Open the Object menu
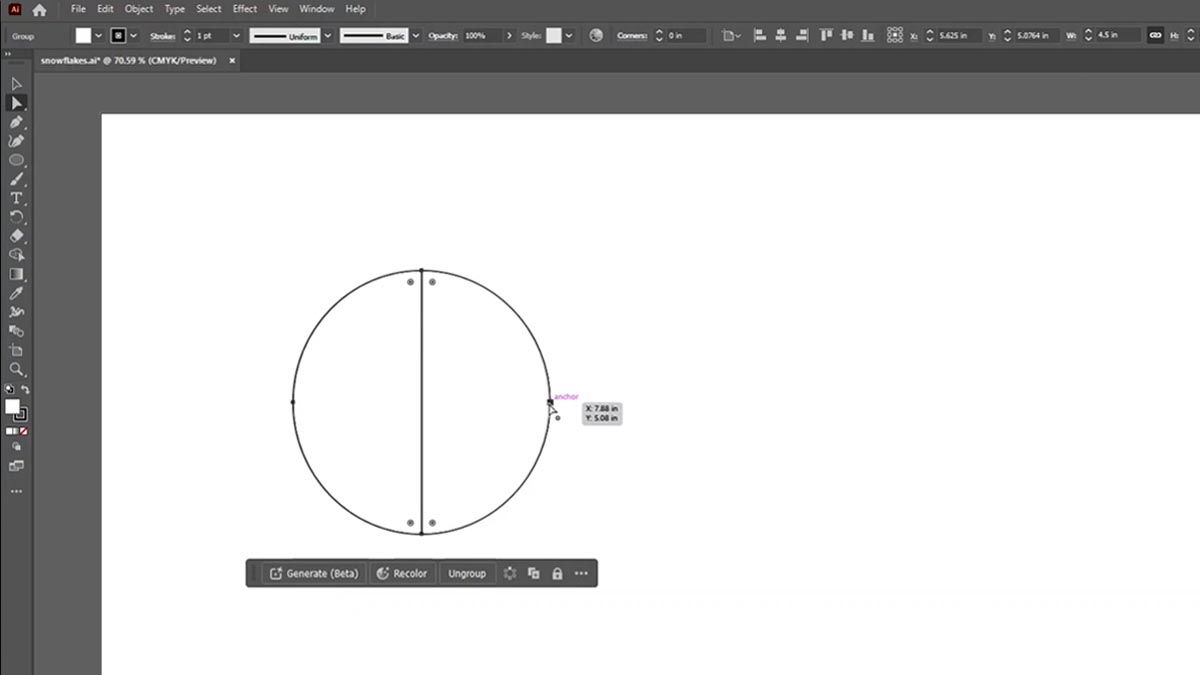Screen dimensions: 1200x675 tap(139, 9)
